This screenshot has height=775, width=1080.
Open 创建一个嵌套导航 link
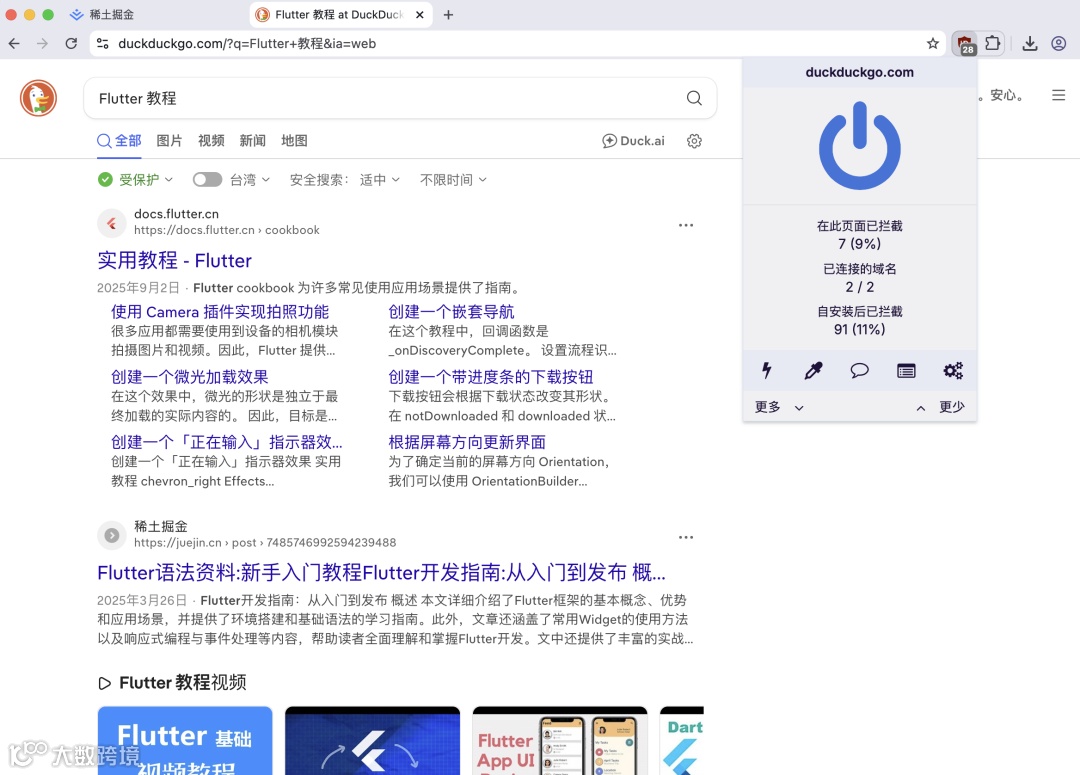coord(451,311)
